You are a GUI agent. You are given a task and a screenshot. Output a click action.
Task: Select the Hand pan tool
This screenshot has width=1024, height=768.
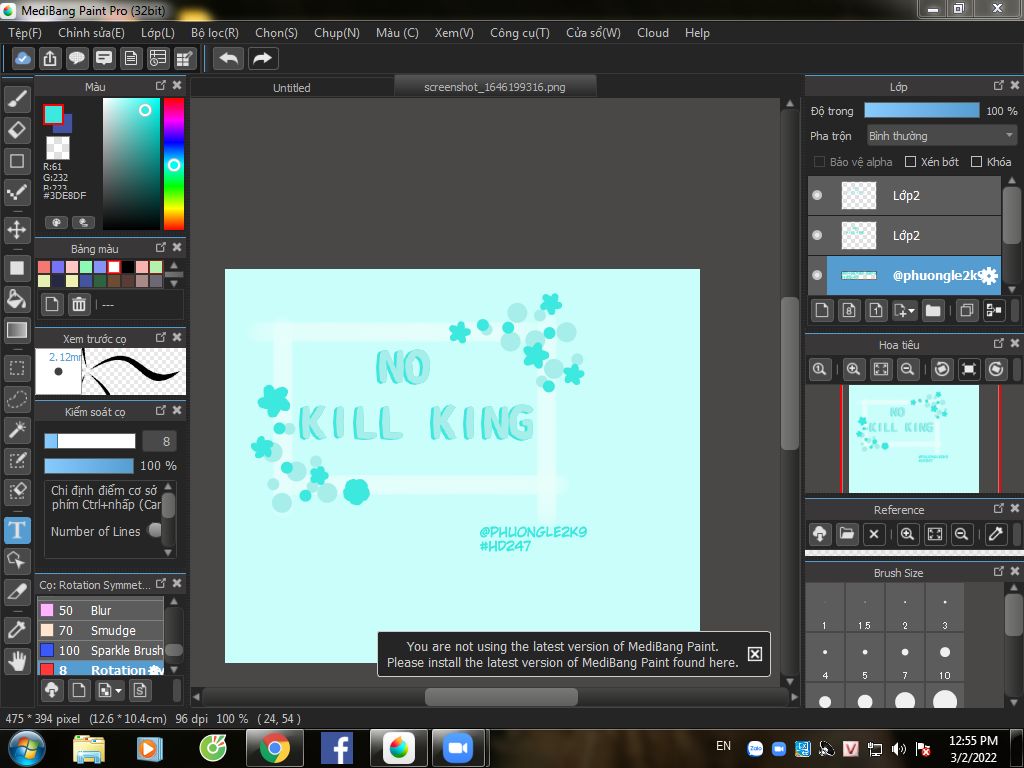click(16, 660)
